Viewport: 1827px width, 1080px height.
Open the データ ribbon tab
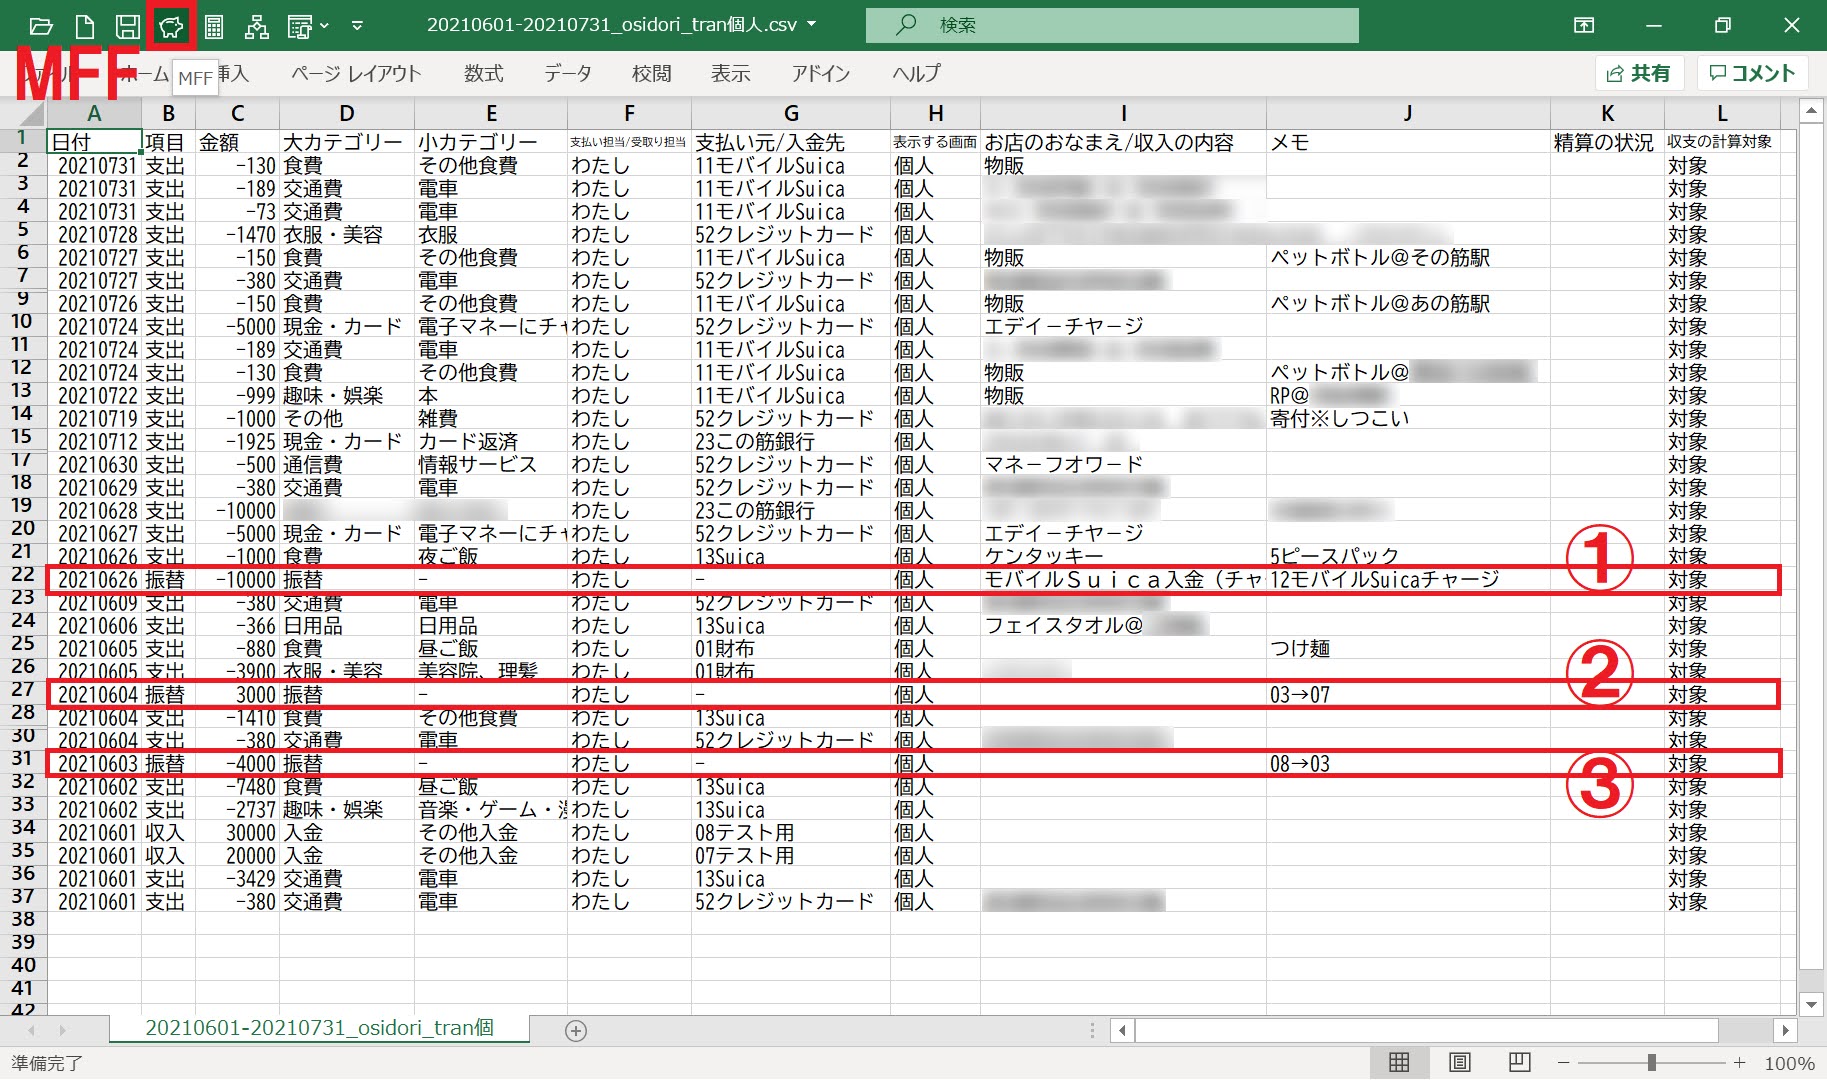pos(567,73)
